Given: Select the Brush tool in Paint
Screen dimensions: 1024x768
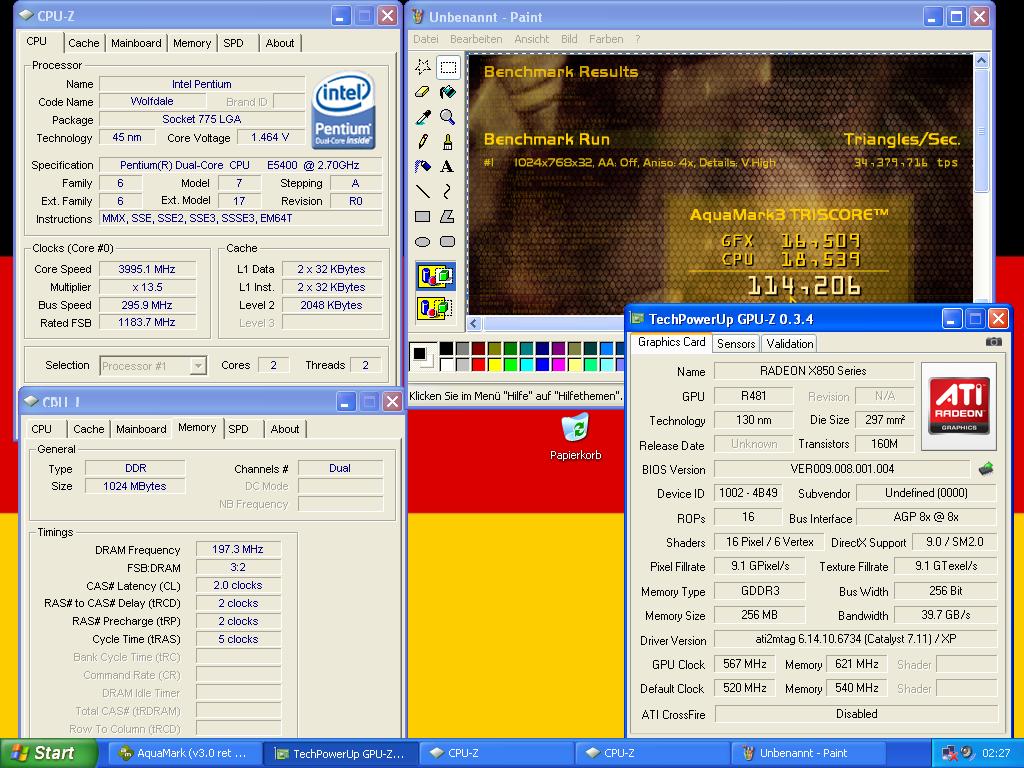Looking at the screenshot, I should (x=448, y=142).
